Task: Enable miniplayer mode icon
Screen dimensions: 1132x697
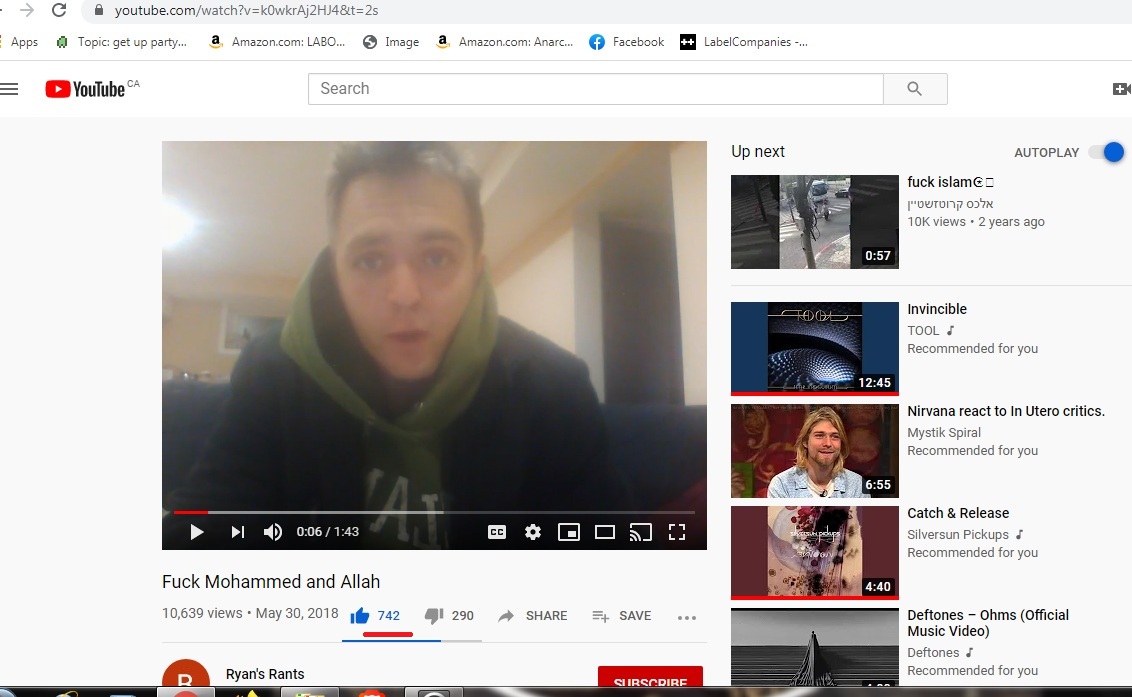Action: pyautogui.click(x=568, y=532)
